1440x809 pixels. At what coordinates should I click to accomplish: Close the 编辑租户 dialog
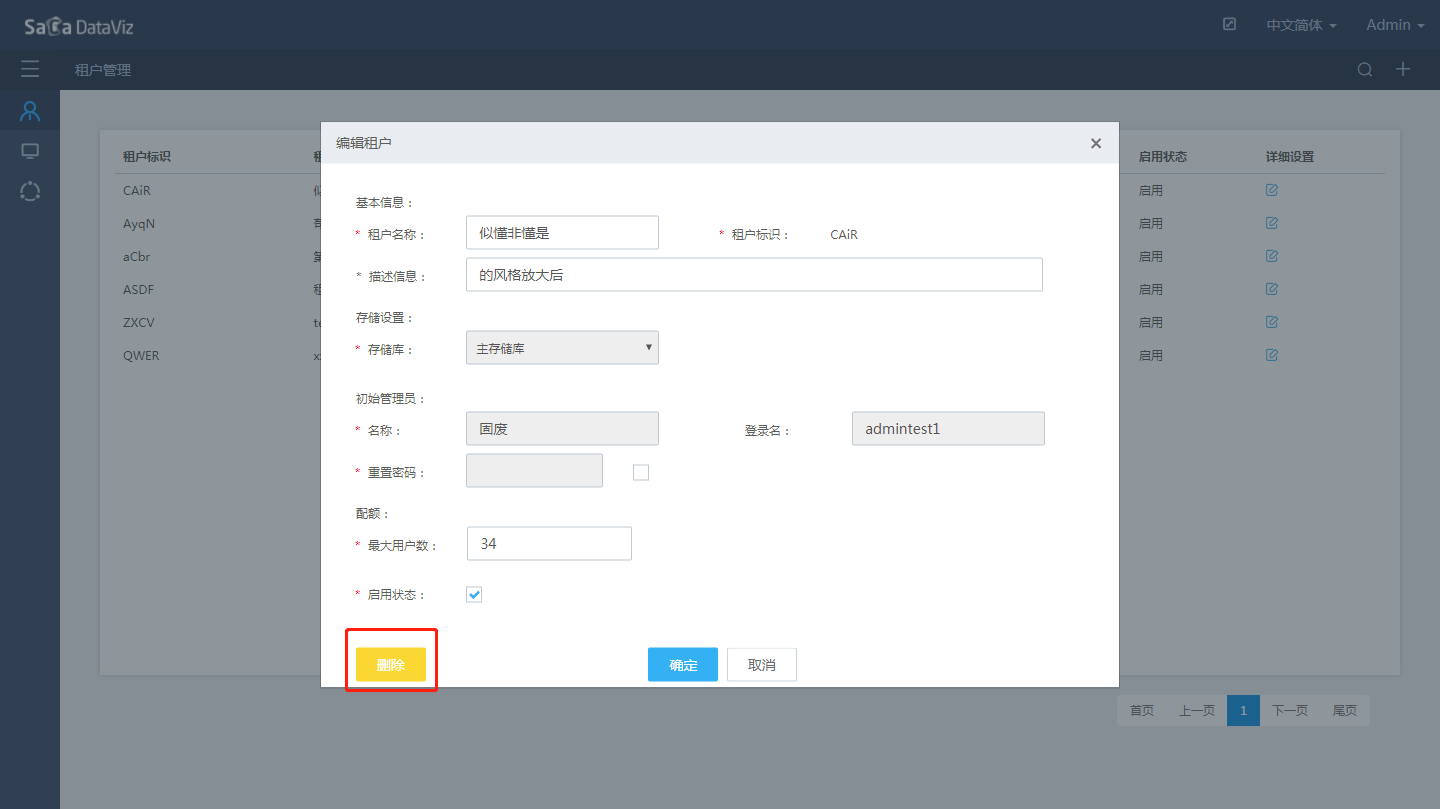coord(1096,144)
